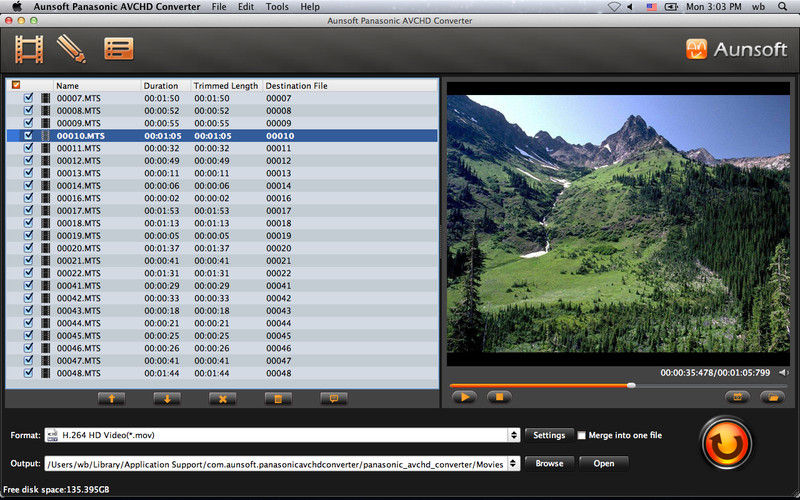Click filmstrip icon of 00048.MTS row
This screenshot has width=800, height=500.
click(x=45, y=373)
